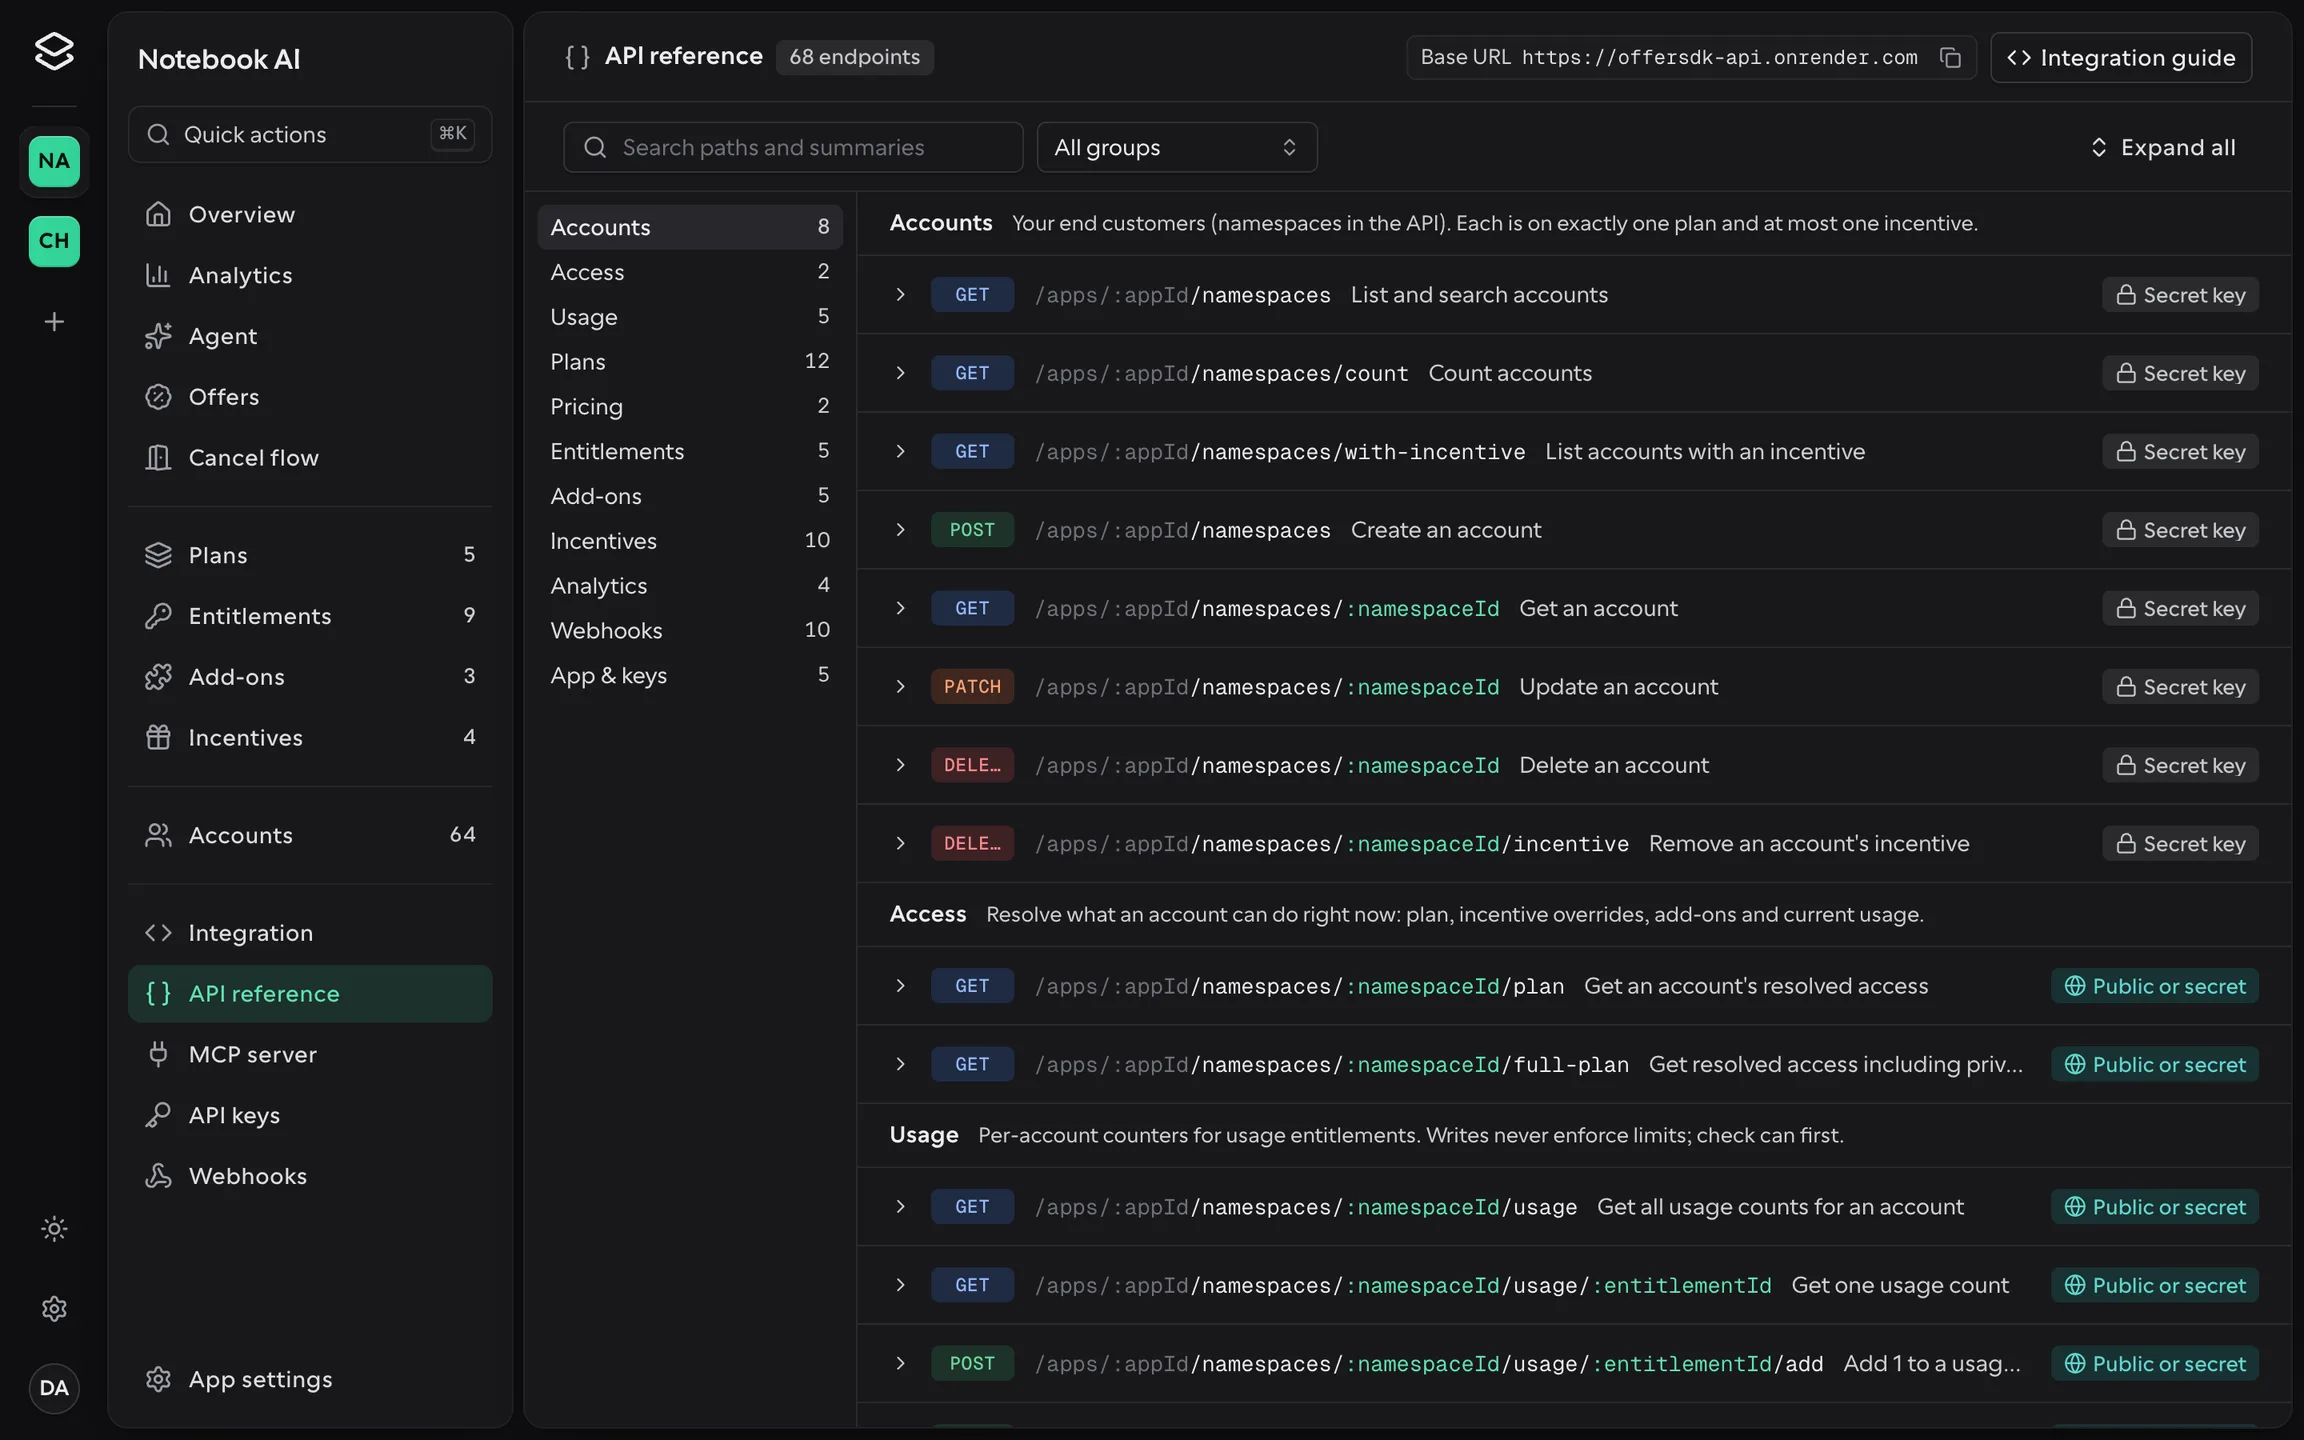Open the Quick actions search box
This screenshot has height=1440, width=2304.
pyautogui.click(x=310, y=134)
